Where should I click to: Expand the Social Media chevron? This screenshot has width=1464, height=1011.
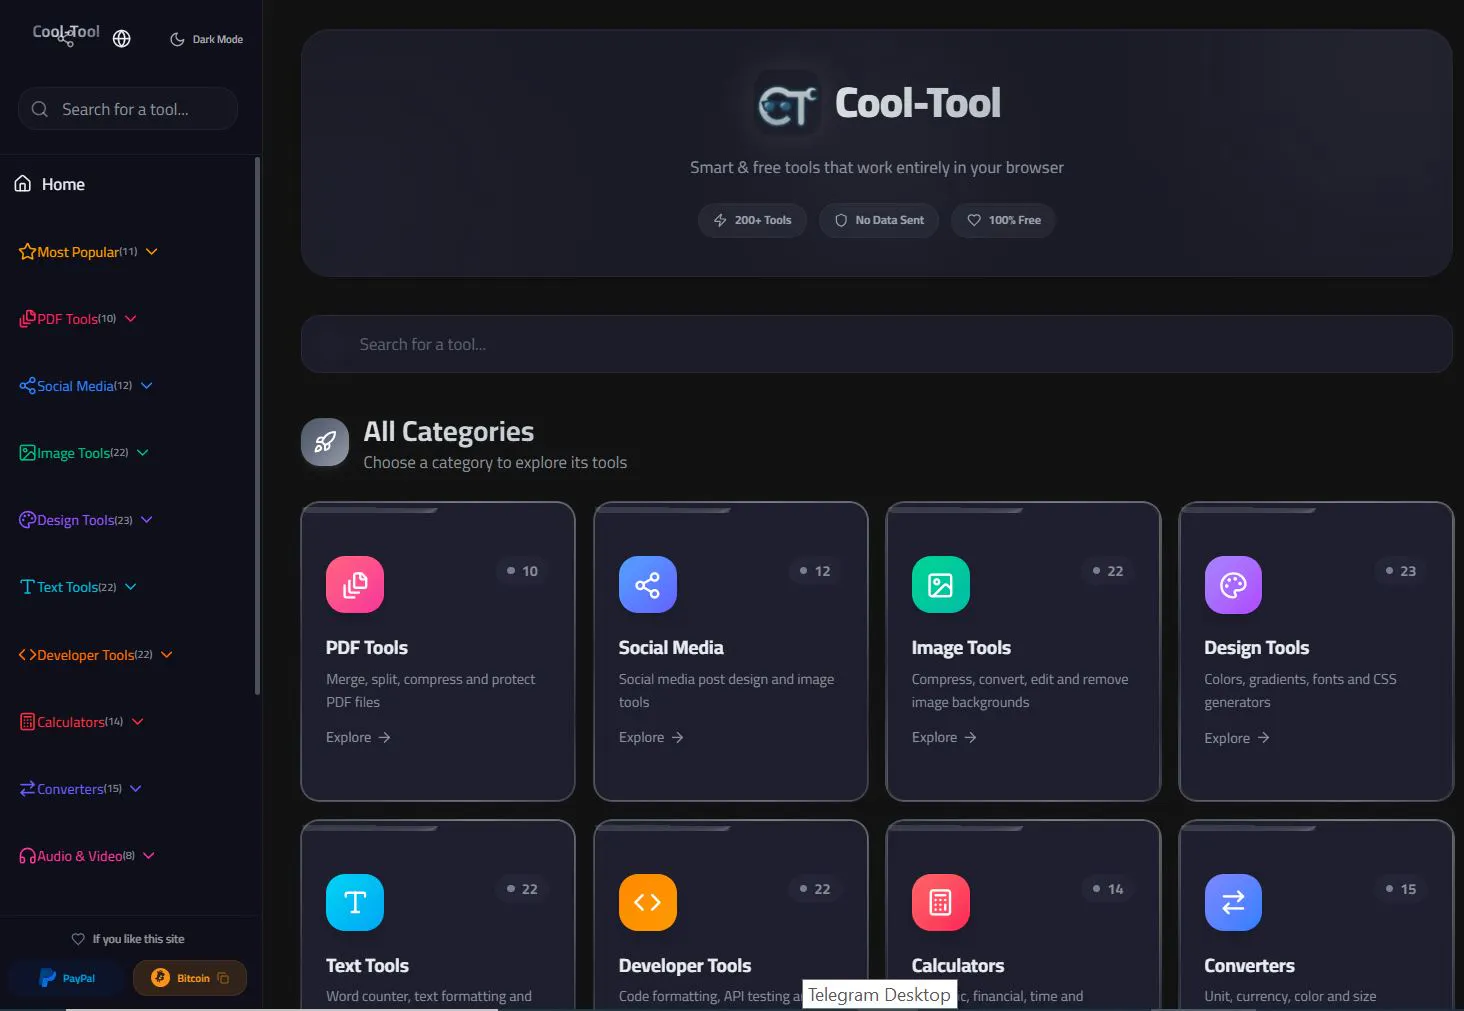click(147, 386)
